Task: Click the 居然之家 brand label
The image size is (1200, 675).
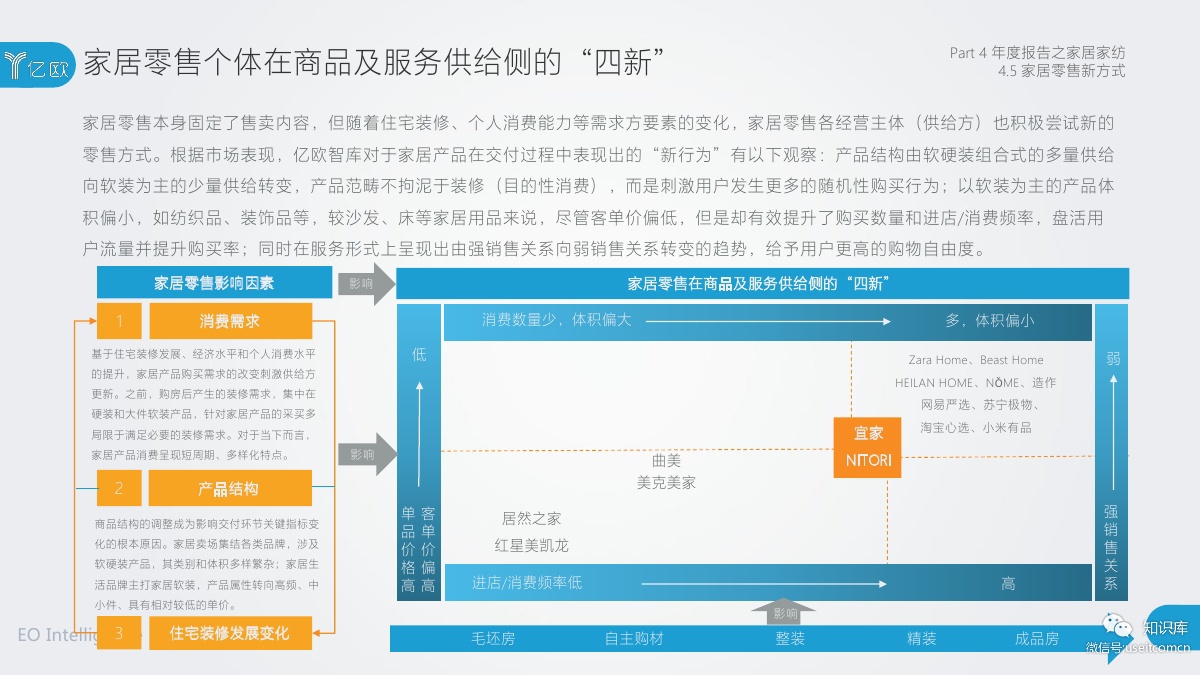Action: point(531,518)
